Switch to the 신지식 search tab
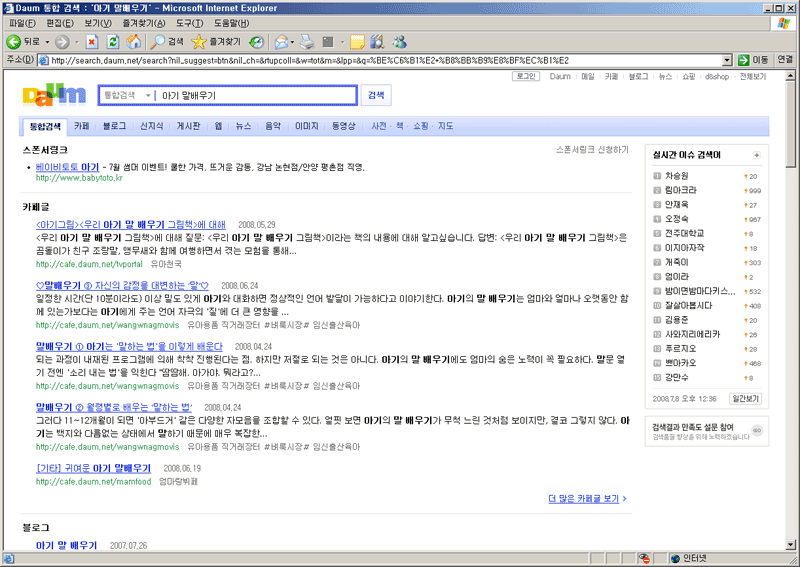The height and width of the screenshot is (567, 800). [x=152, y=126]
